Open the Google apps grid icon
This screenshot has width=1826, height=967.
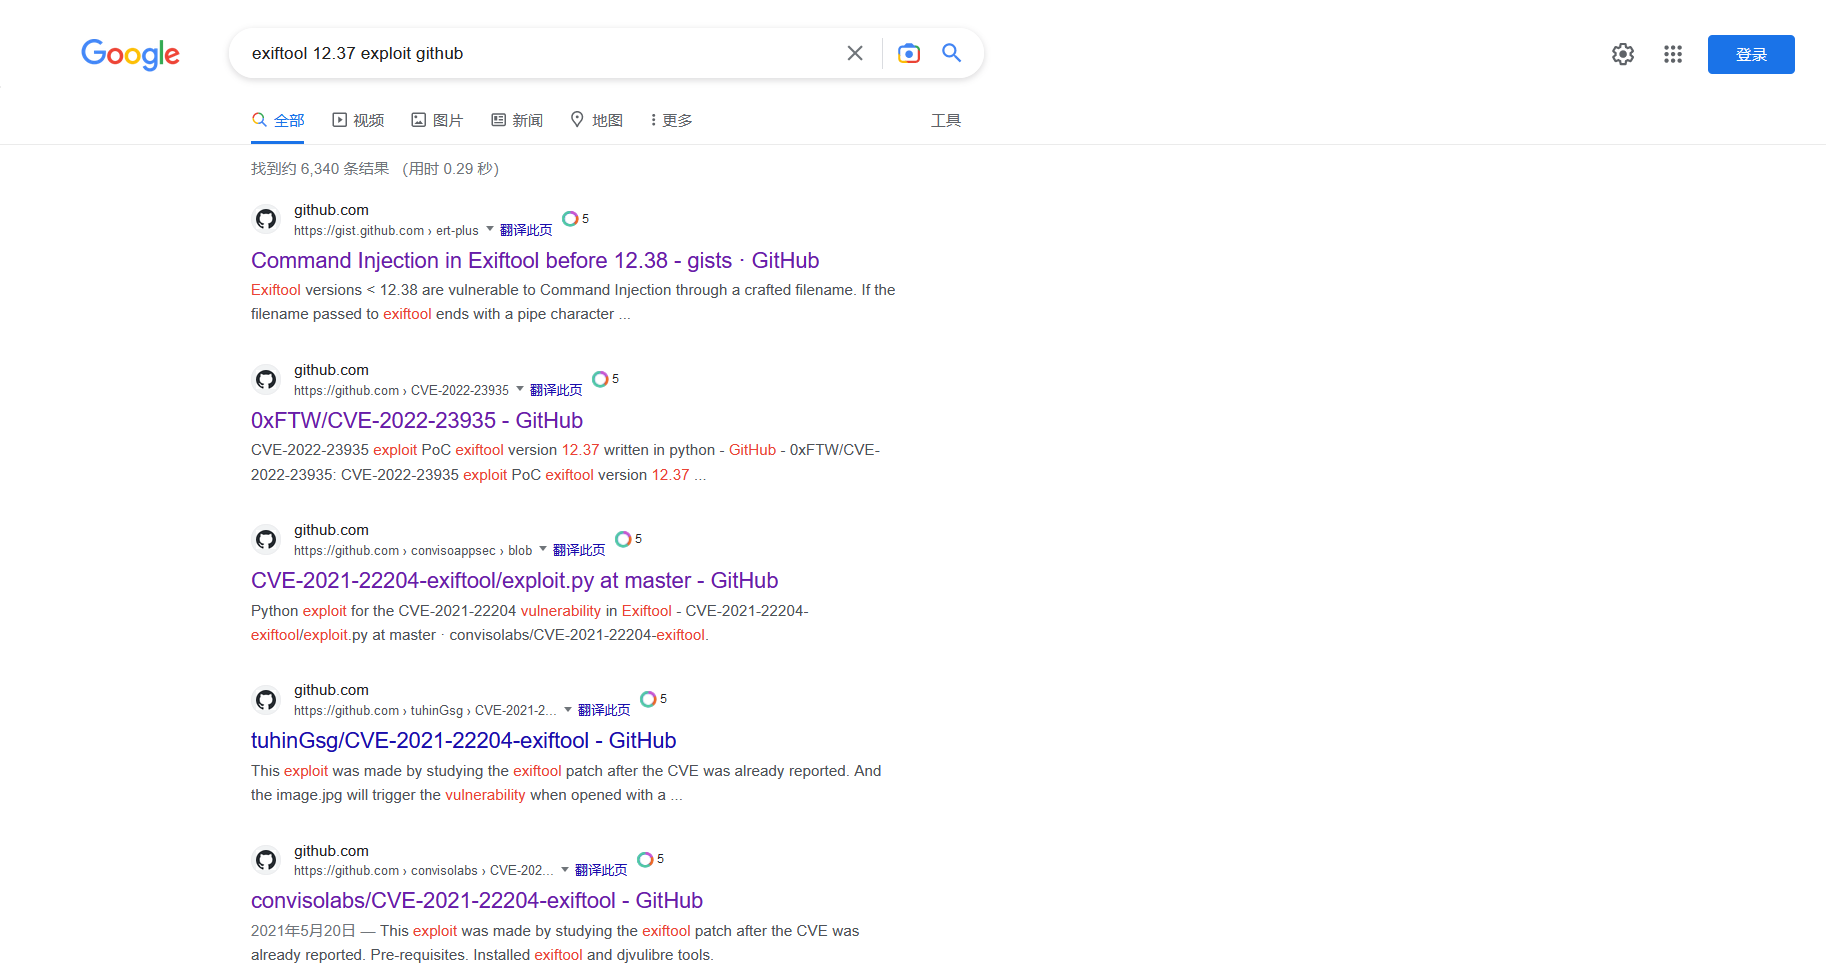[1673, 54]
